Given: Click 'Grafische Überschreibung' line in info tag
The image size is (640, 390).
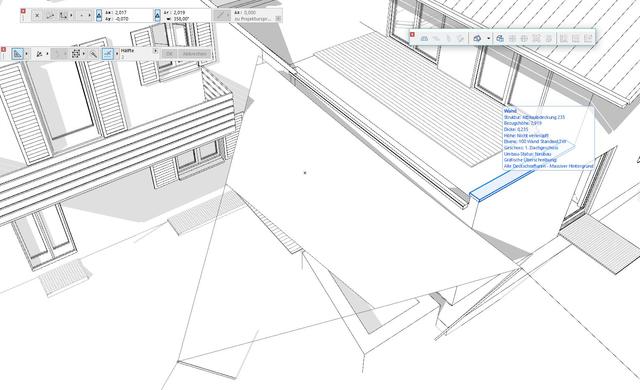Looking at the screenshot, I should tap(530, 160).
